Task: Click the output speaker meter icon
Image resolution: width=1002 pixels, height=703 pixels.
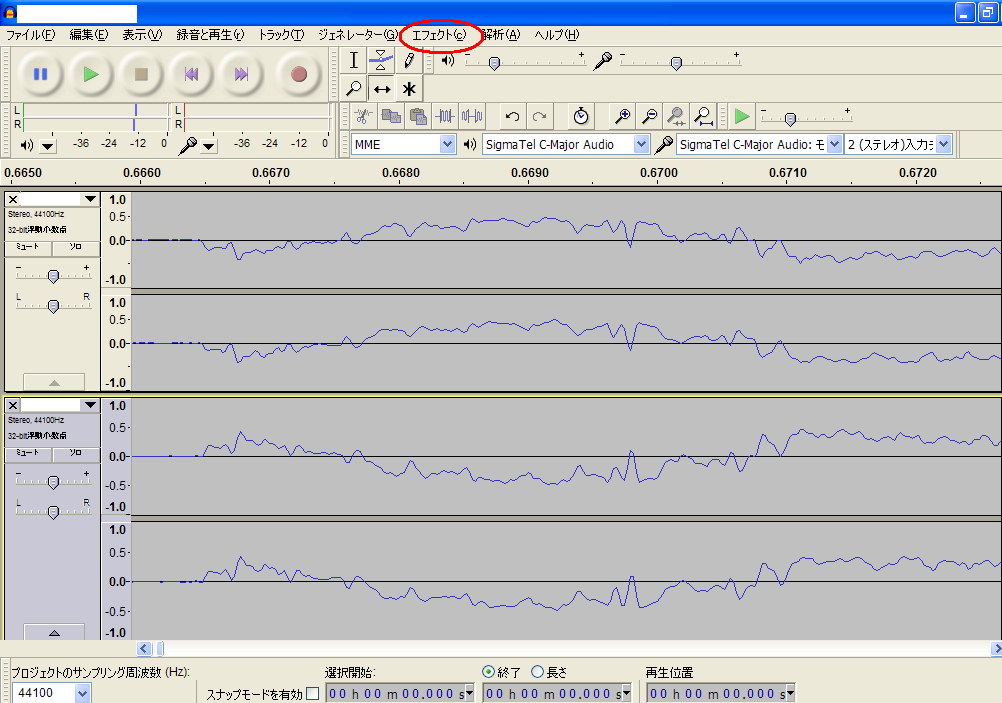Action: point(27,146)
